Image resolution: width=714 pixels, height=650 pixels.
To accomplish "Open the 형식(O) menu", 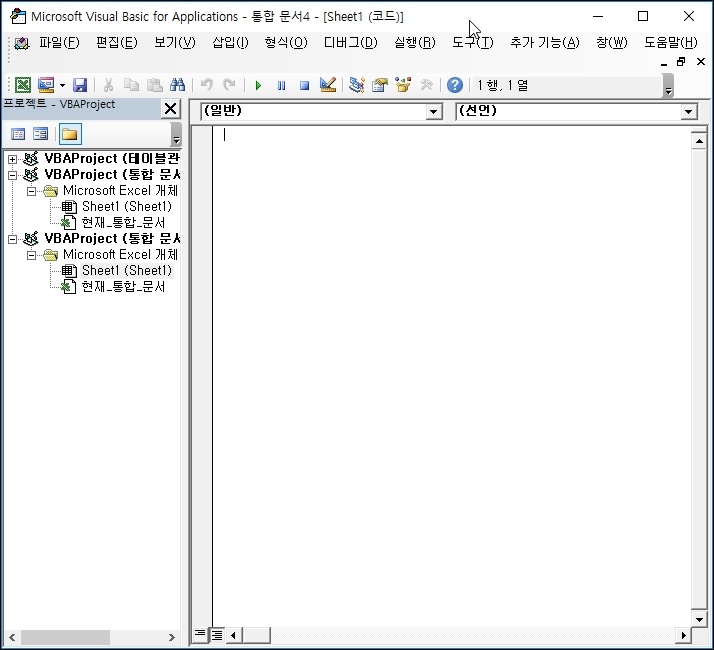I will [286, 42].
